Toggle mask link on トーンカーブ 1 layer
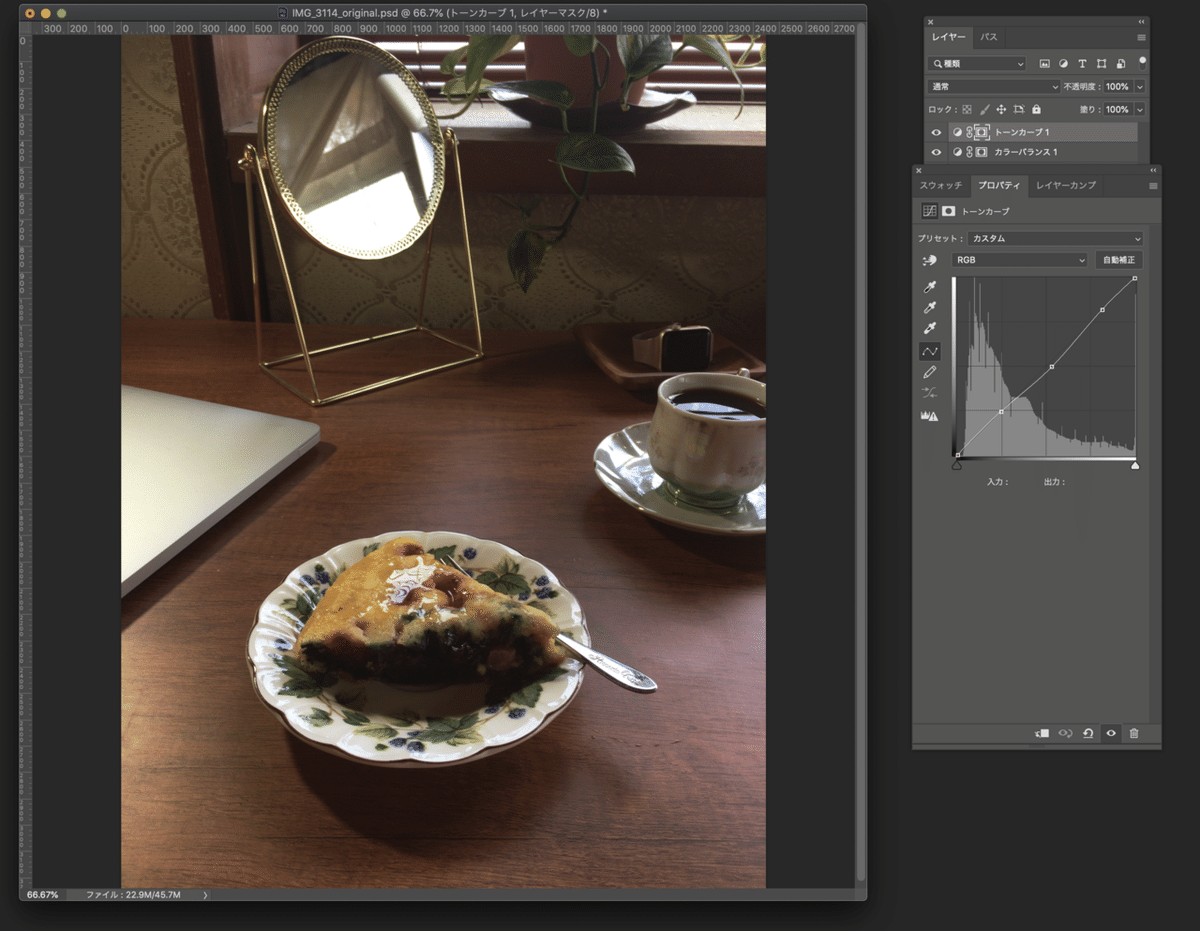Screen dimensions: 1200x931 click(x=970, y=132)
